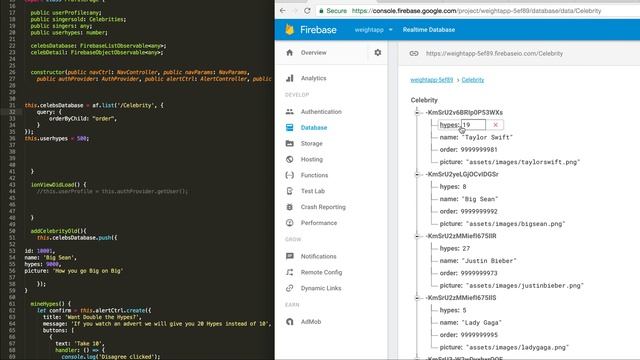The width and height of the screenshot is (640, 360).
Task: Collapse the -KmSrU2v6BRIp0PS3WXs node
Action: pyautogui.click(x=417, y=113)
